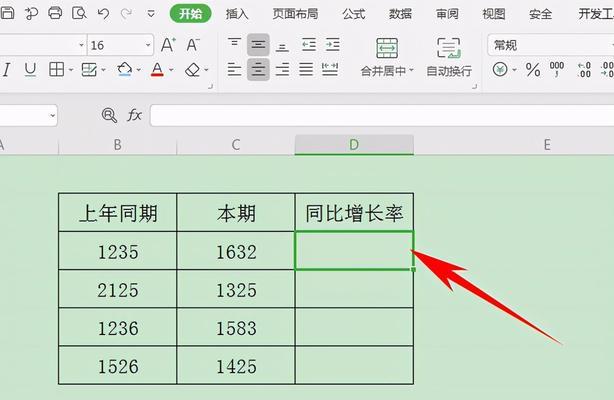Screen dimensions: 614x400
Task: Expand the borders dropdown arrow
Action: [x=71, y=70]
